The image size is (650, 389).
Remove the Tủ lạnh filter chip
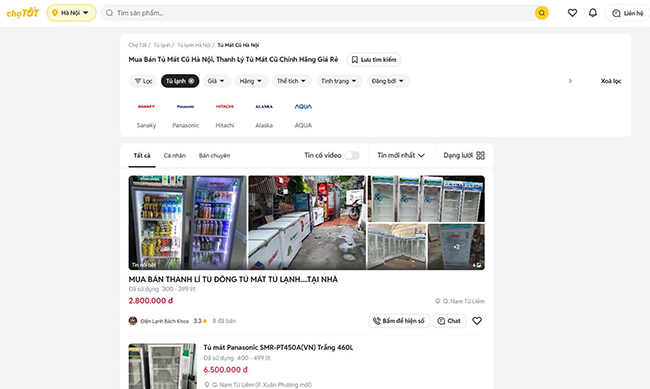pos(191,81)
